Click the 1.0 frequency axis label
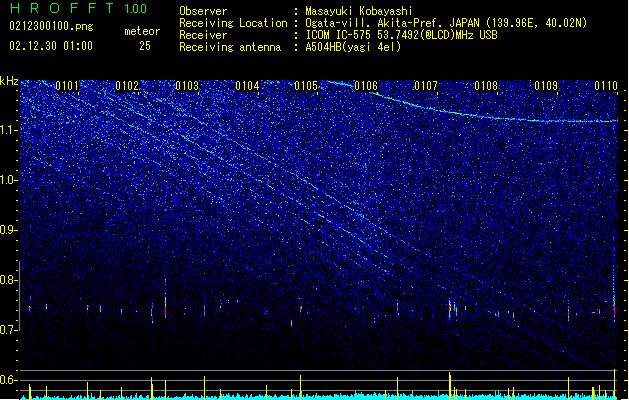Image resolution: width=629 pixels, height=400 pixels. 8,180
